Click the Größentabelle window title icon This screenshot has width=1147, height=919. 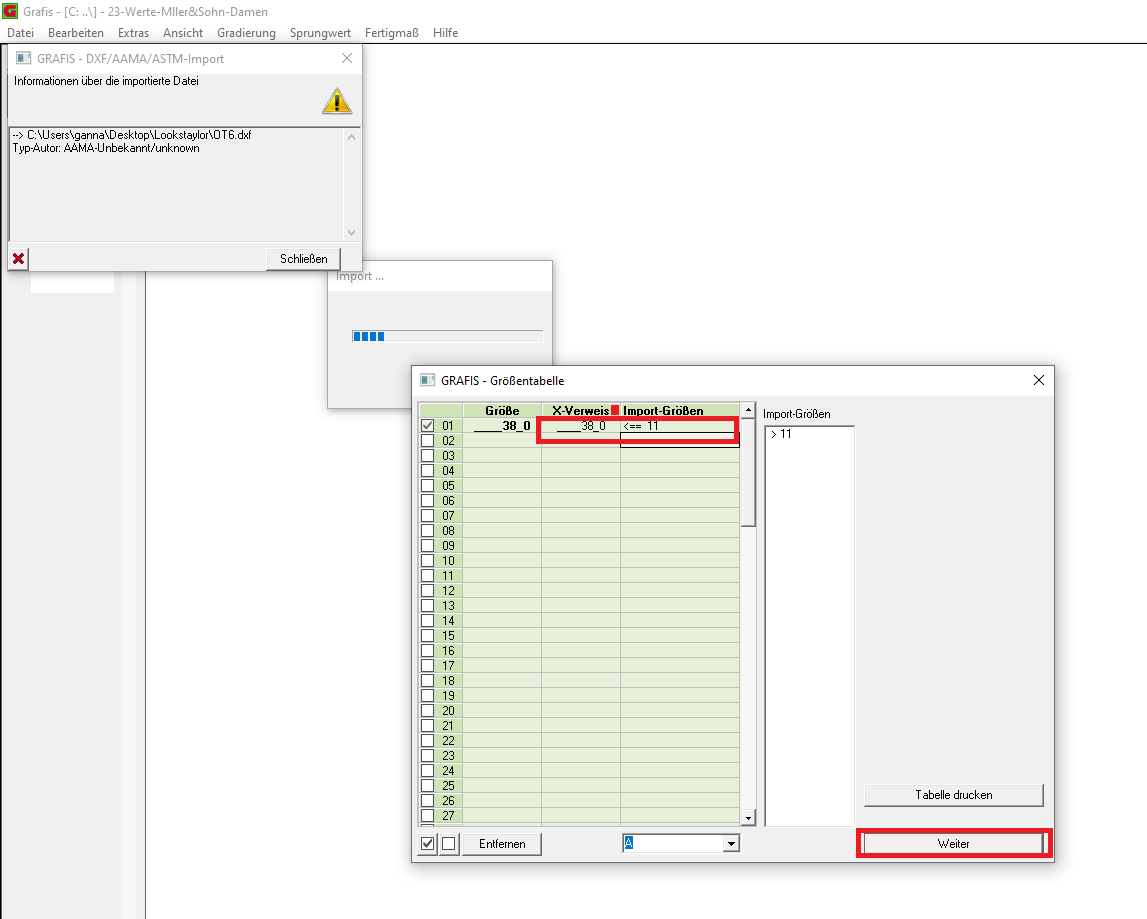tap(427, 380)
